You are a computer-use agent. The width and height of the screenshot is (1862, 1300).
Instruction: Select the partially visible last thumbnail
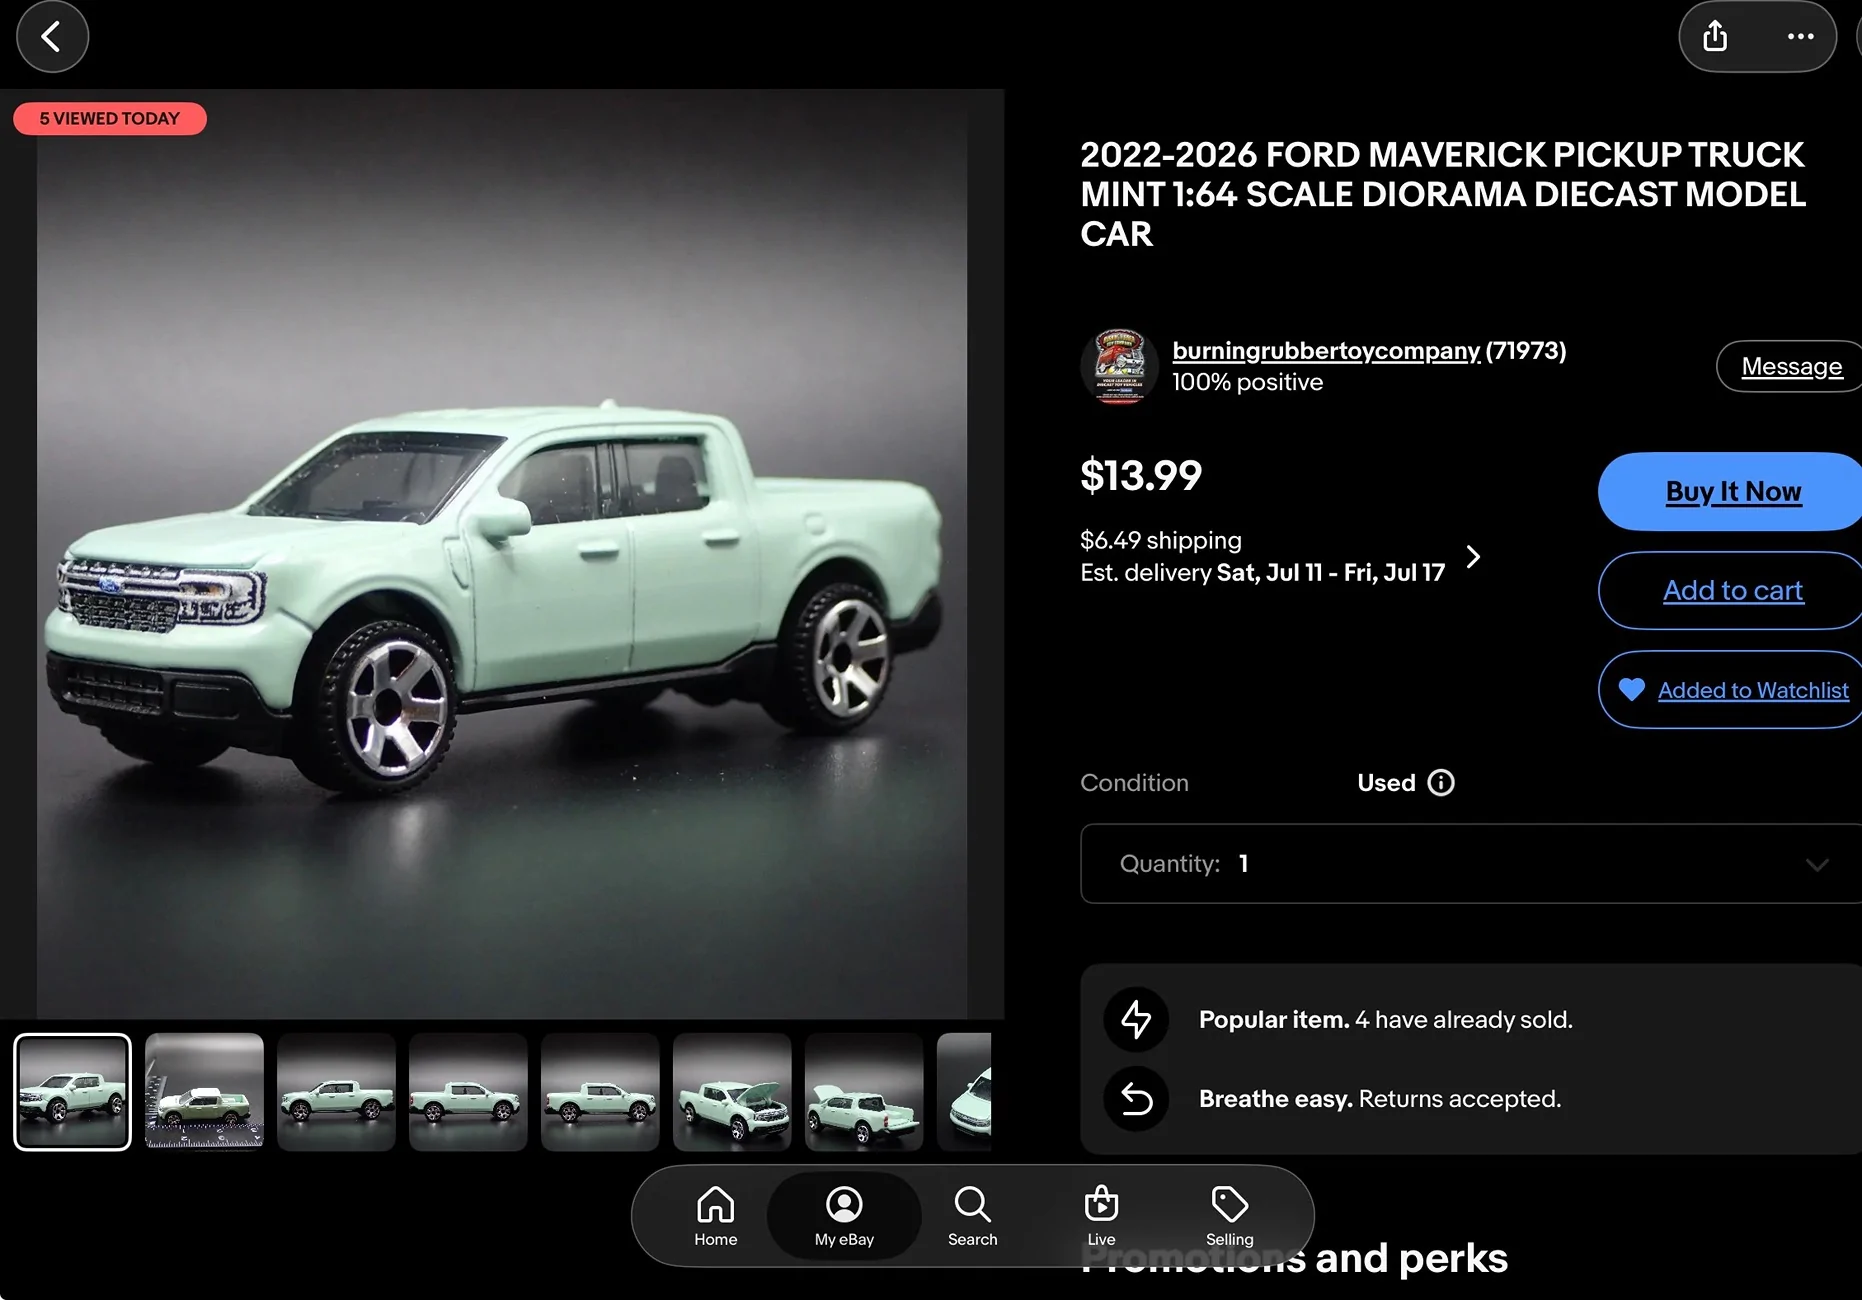tap(964, 1092)
